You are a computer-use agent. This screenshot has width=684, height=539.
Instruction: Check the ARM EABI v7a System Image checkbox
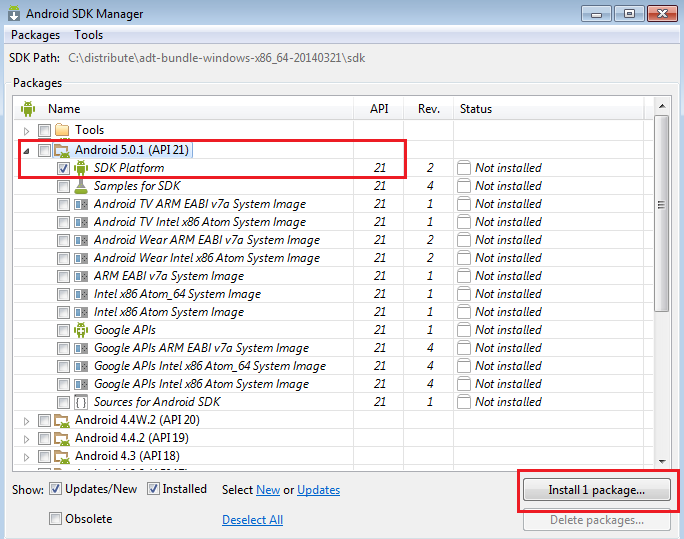(x=63, y=276)
